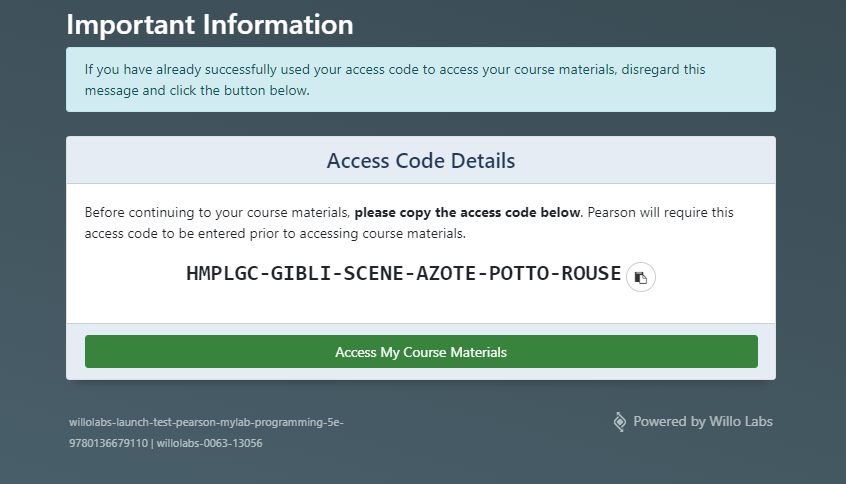This screenshot has width=846, height=484.
Task: Click the Access Code Details card header
Action: [x=421, y=160]
